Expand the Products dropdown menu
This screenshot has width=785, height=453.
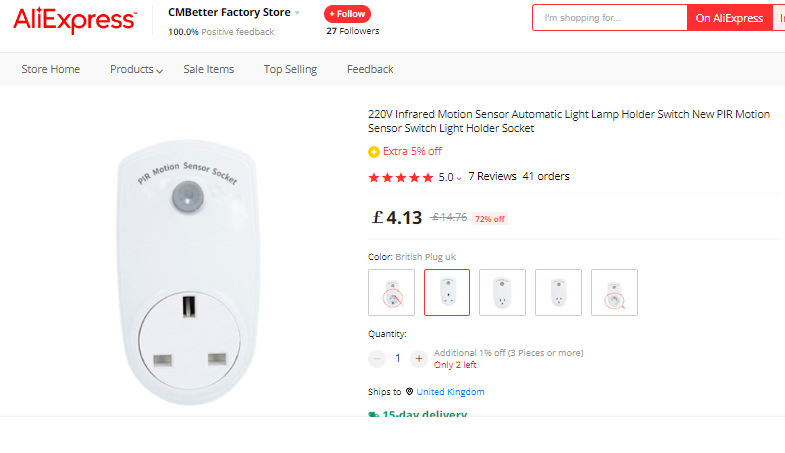tap(137, 69)
